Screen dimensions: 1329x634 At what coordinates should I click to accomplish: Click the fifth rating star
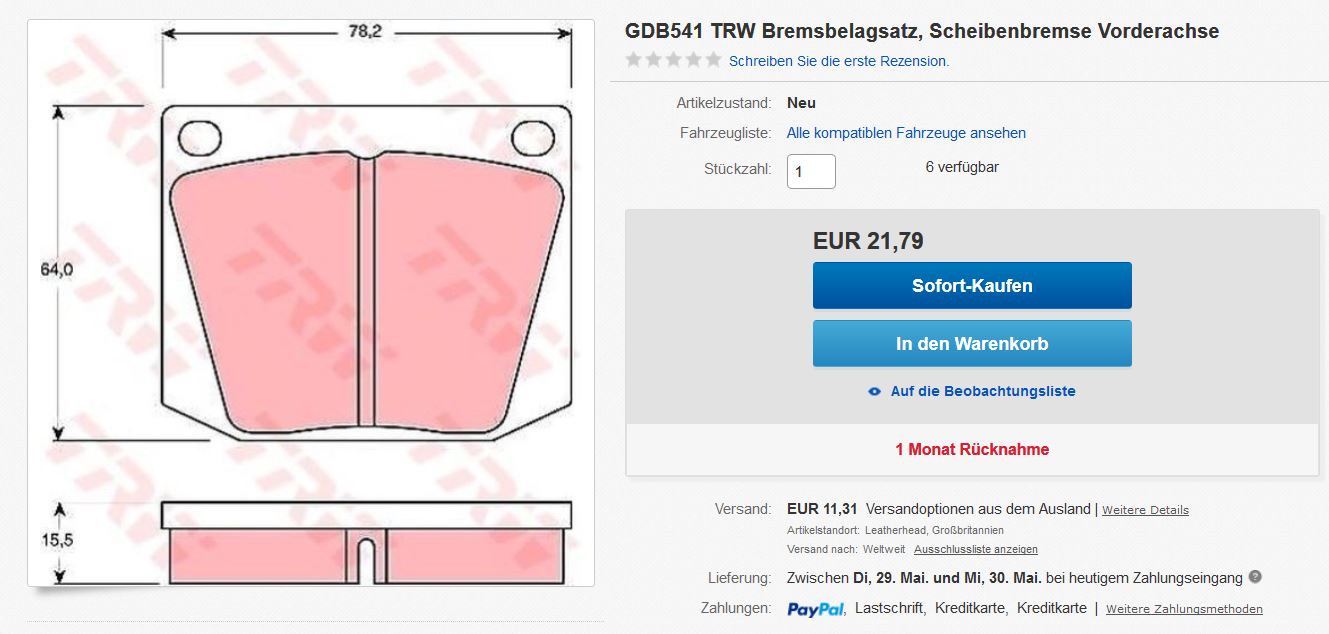coord(713,60)
